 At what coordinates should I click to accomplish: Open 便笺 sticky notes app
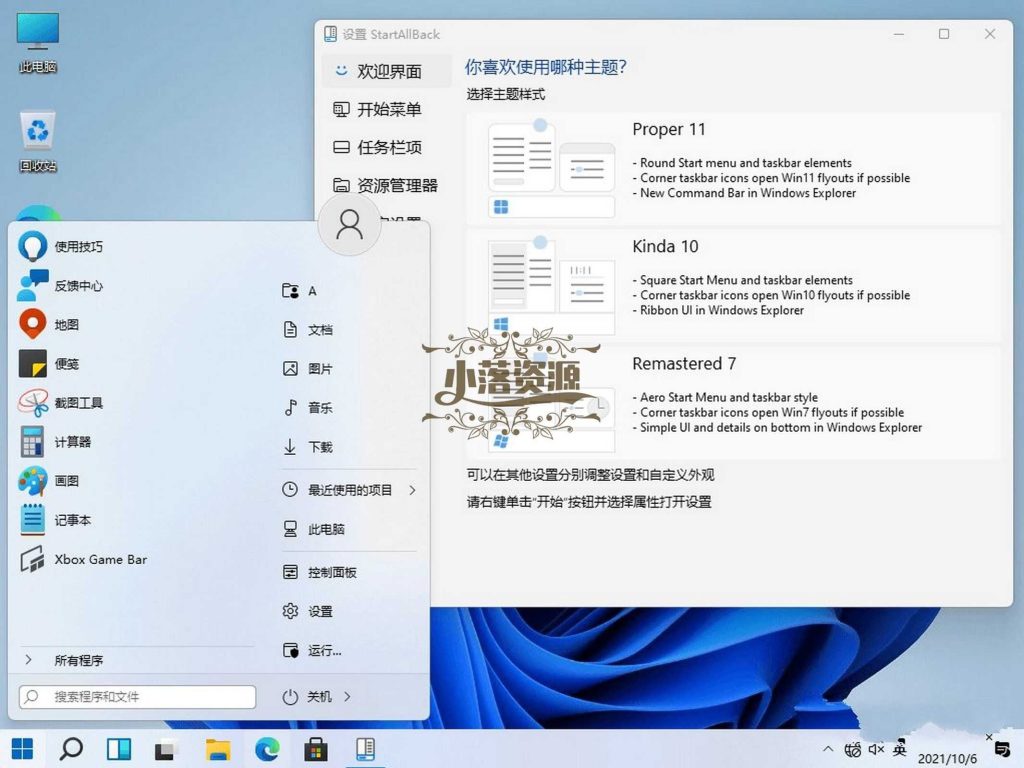pyautogui.click(x=50, y=364)
